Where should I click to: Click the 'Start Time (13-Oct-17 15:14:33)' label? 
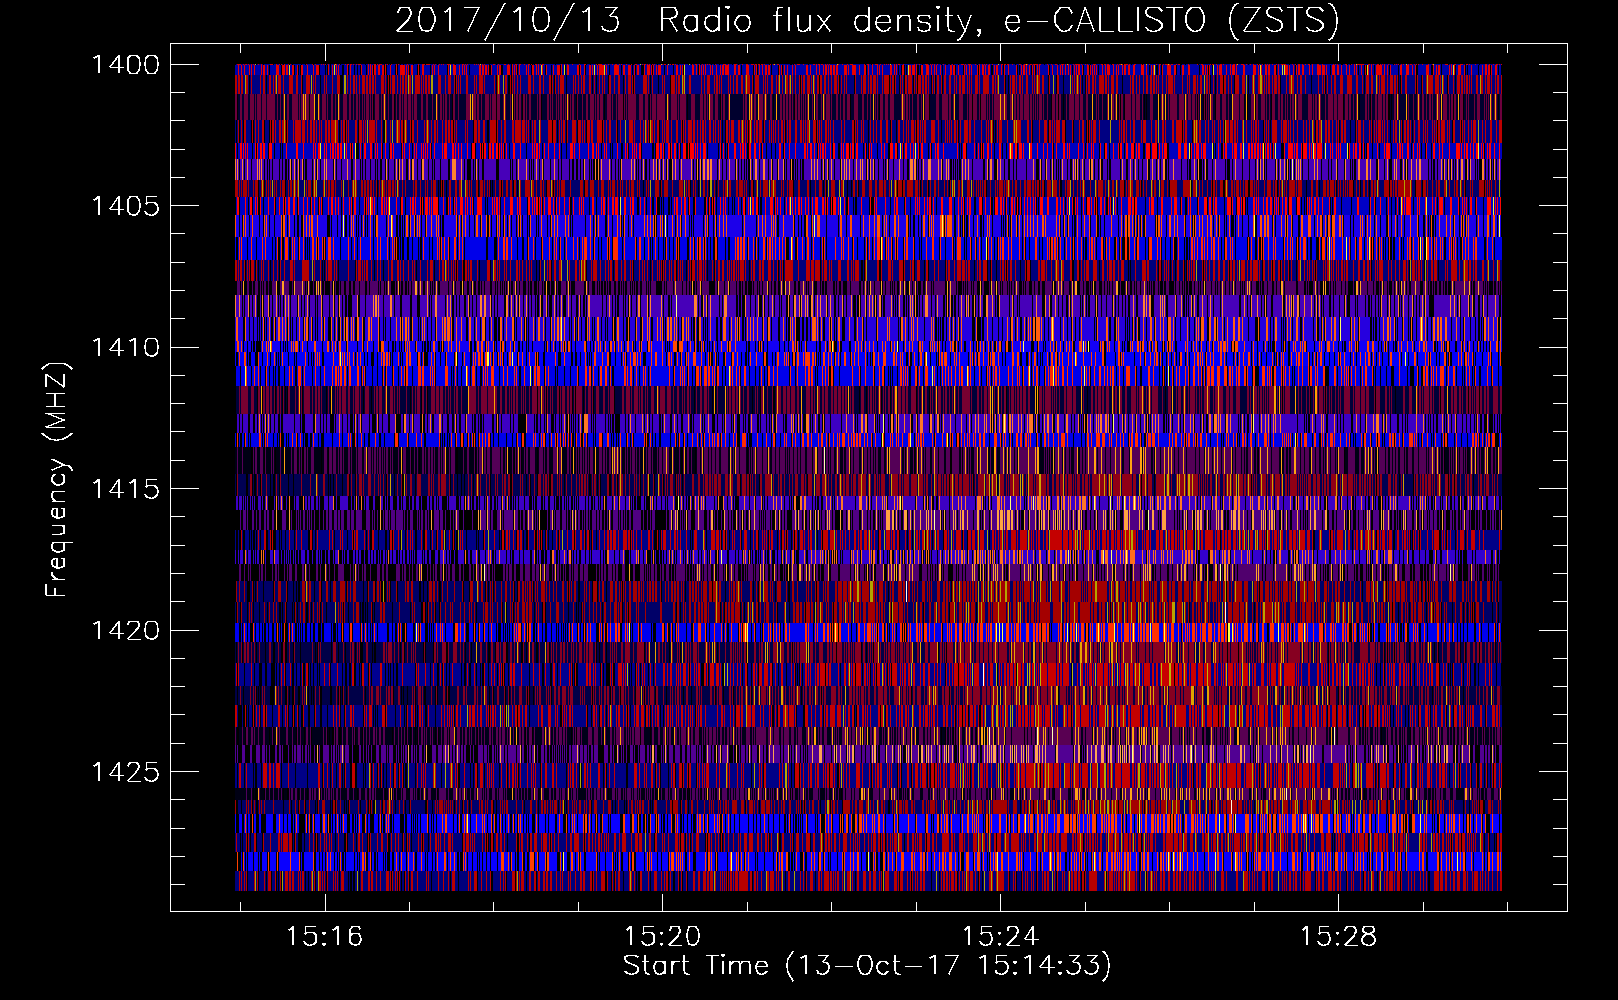(x=867, y=966)
